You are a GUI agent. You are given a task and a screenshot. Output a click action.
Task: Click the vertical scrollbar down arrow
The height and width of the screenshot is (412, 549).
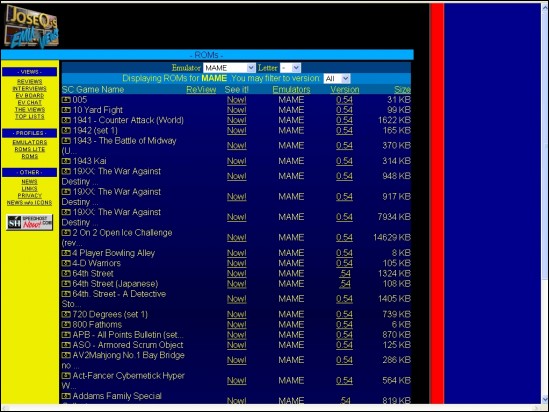[545, 399]
